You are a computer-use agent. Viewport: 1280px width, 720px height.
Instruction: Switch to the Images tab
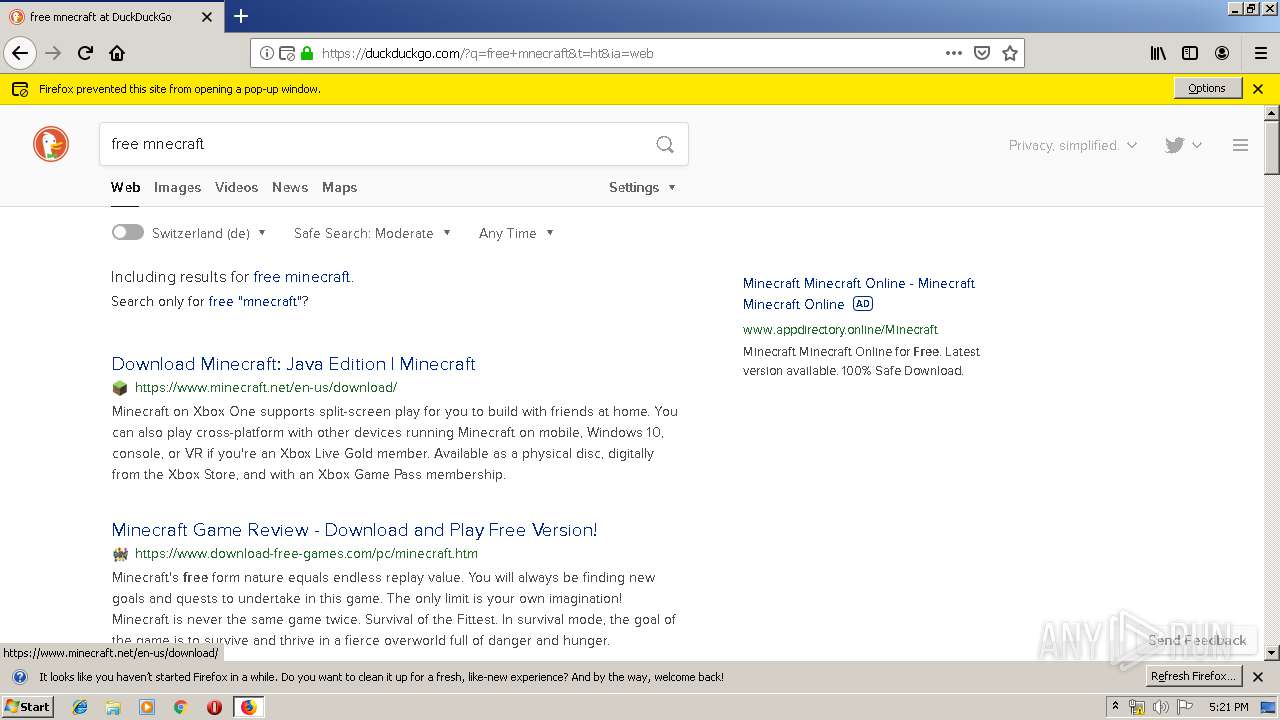(177, 187)
